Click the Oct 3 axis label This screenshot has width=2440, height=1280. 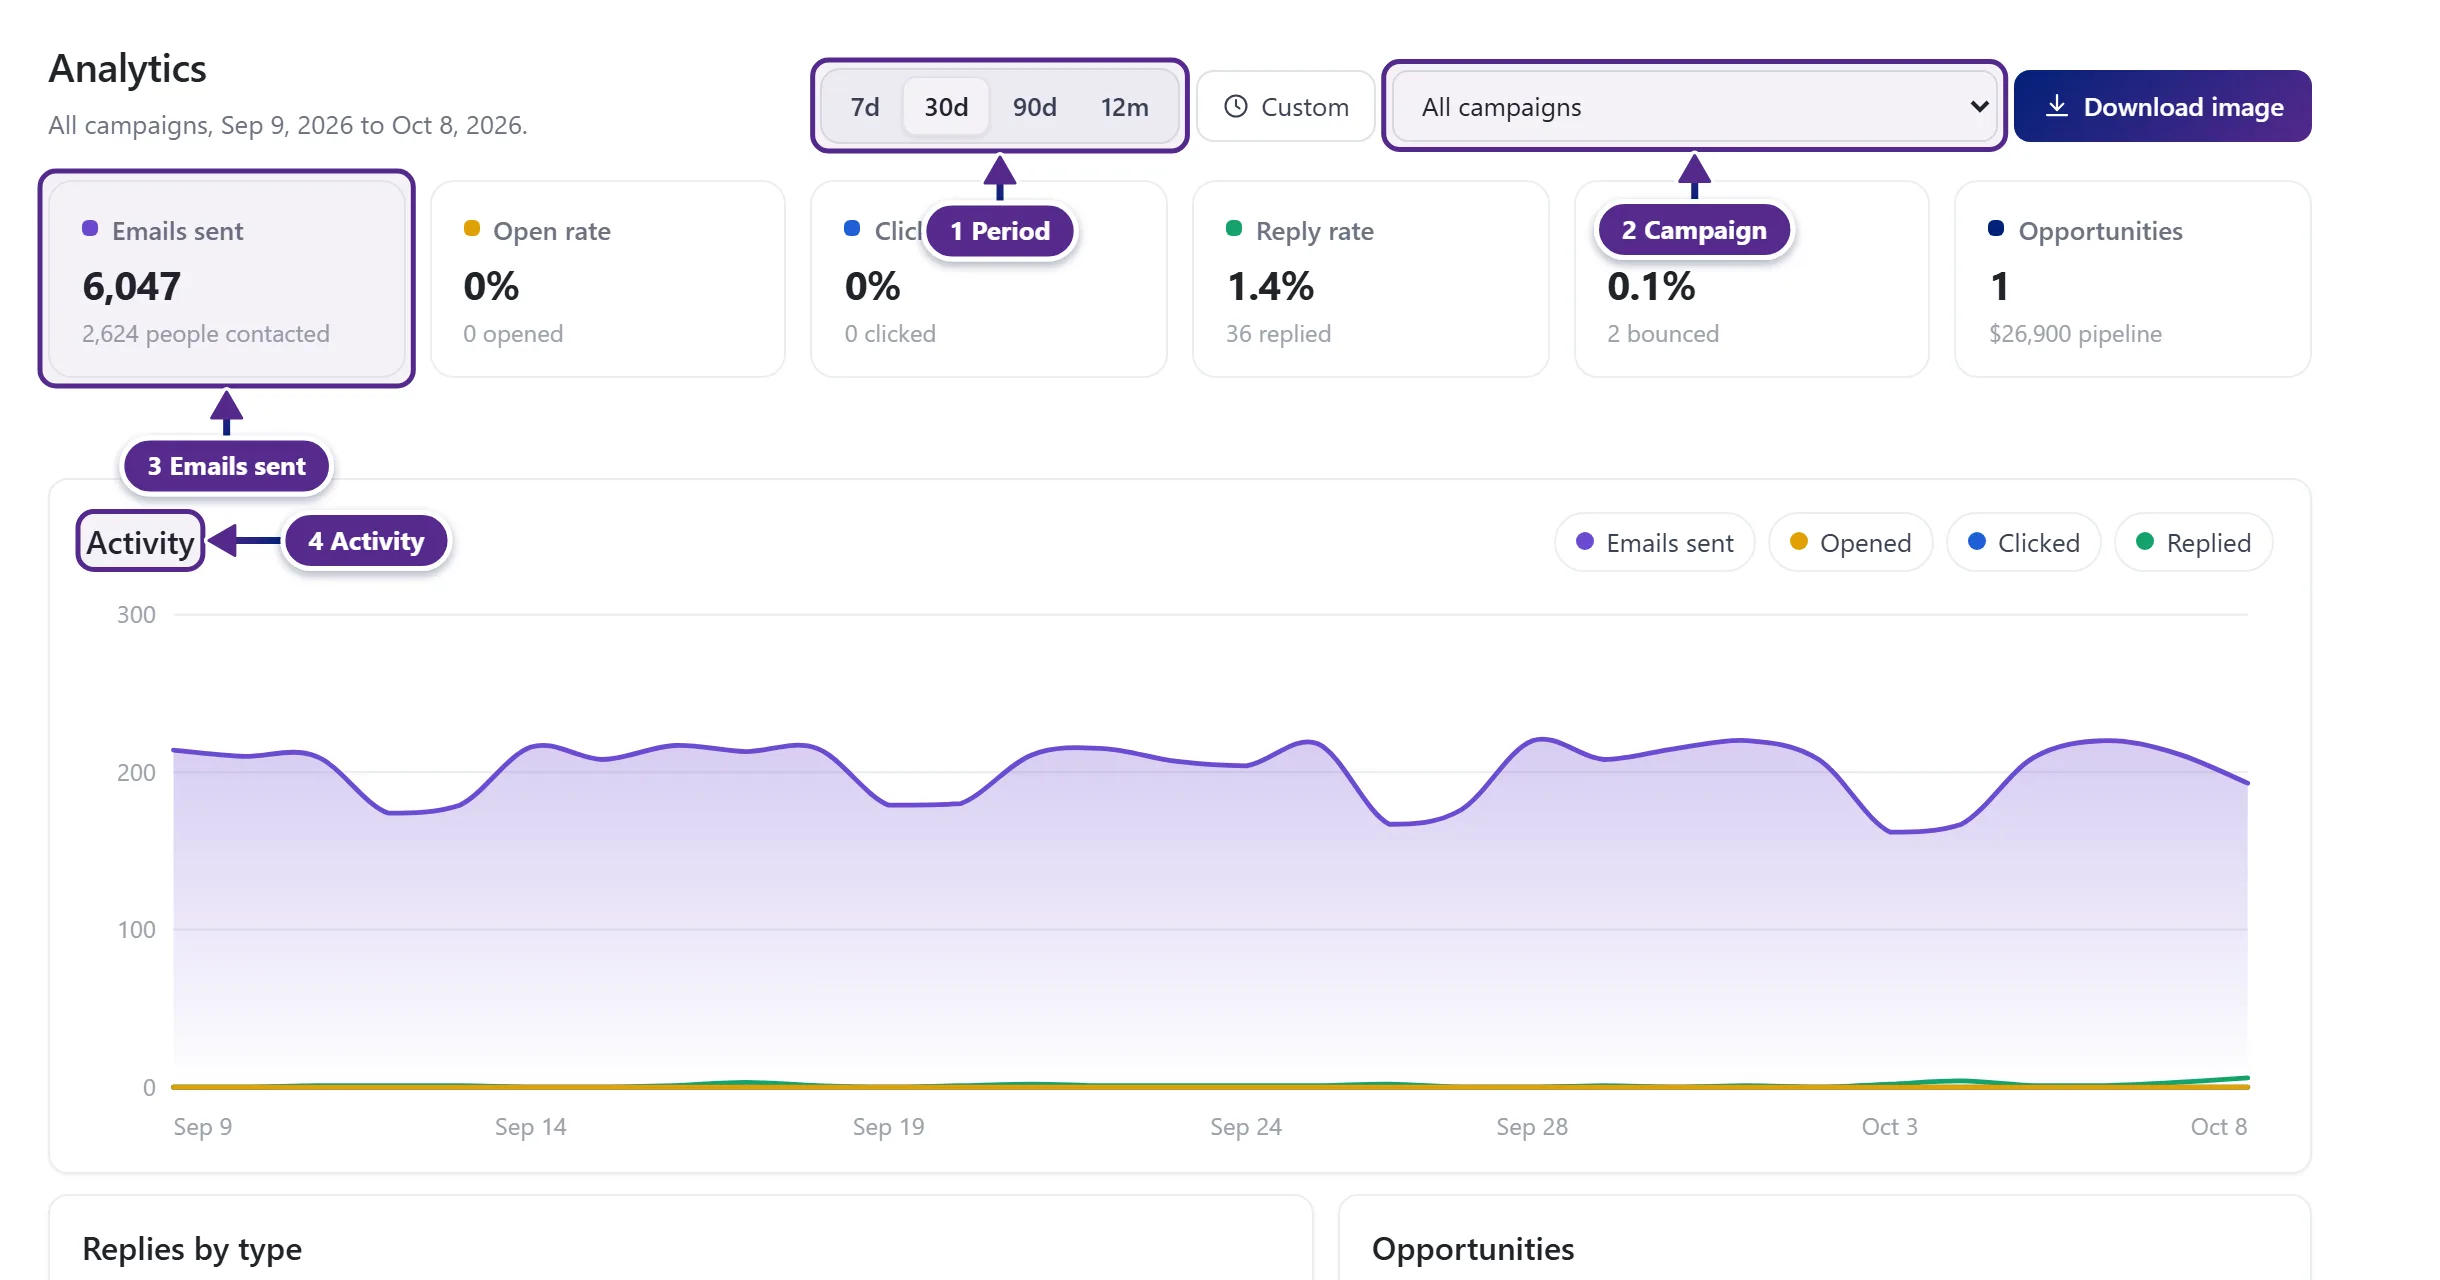click(x=1889, y=1127)
